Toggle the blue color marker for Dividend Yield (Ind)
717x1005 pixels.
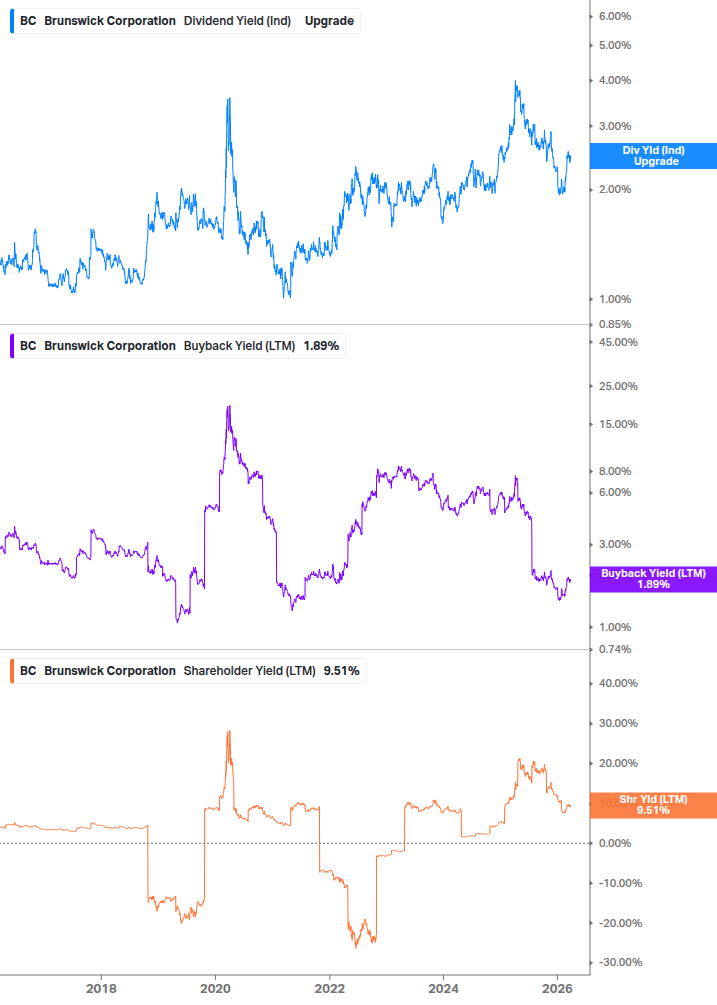pyautogui.click(x=12, y=20)
